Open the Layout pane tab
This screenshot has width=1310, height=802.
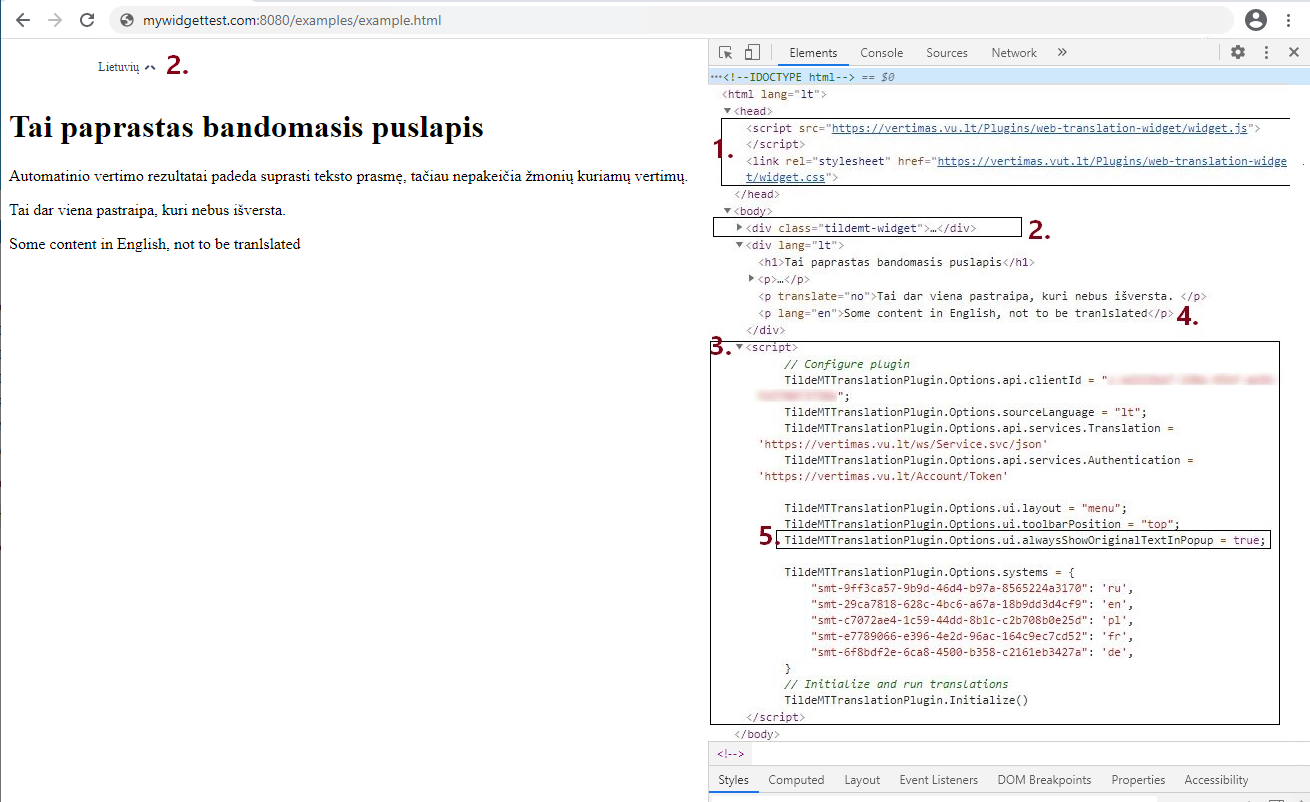pyautogui.click(x=862, y=780)
